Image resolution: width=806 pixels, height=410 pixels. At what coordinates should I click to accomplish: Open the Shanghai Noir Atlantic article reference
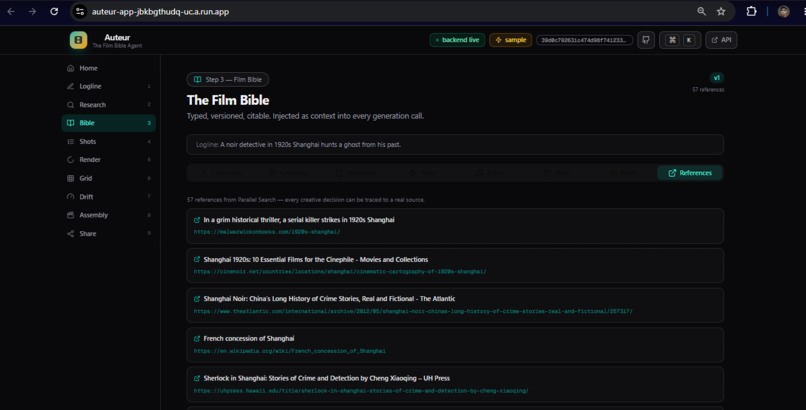[x=455, y=305]
